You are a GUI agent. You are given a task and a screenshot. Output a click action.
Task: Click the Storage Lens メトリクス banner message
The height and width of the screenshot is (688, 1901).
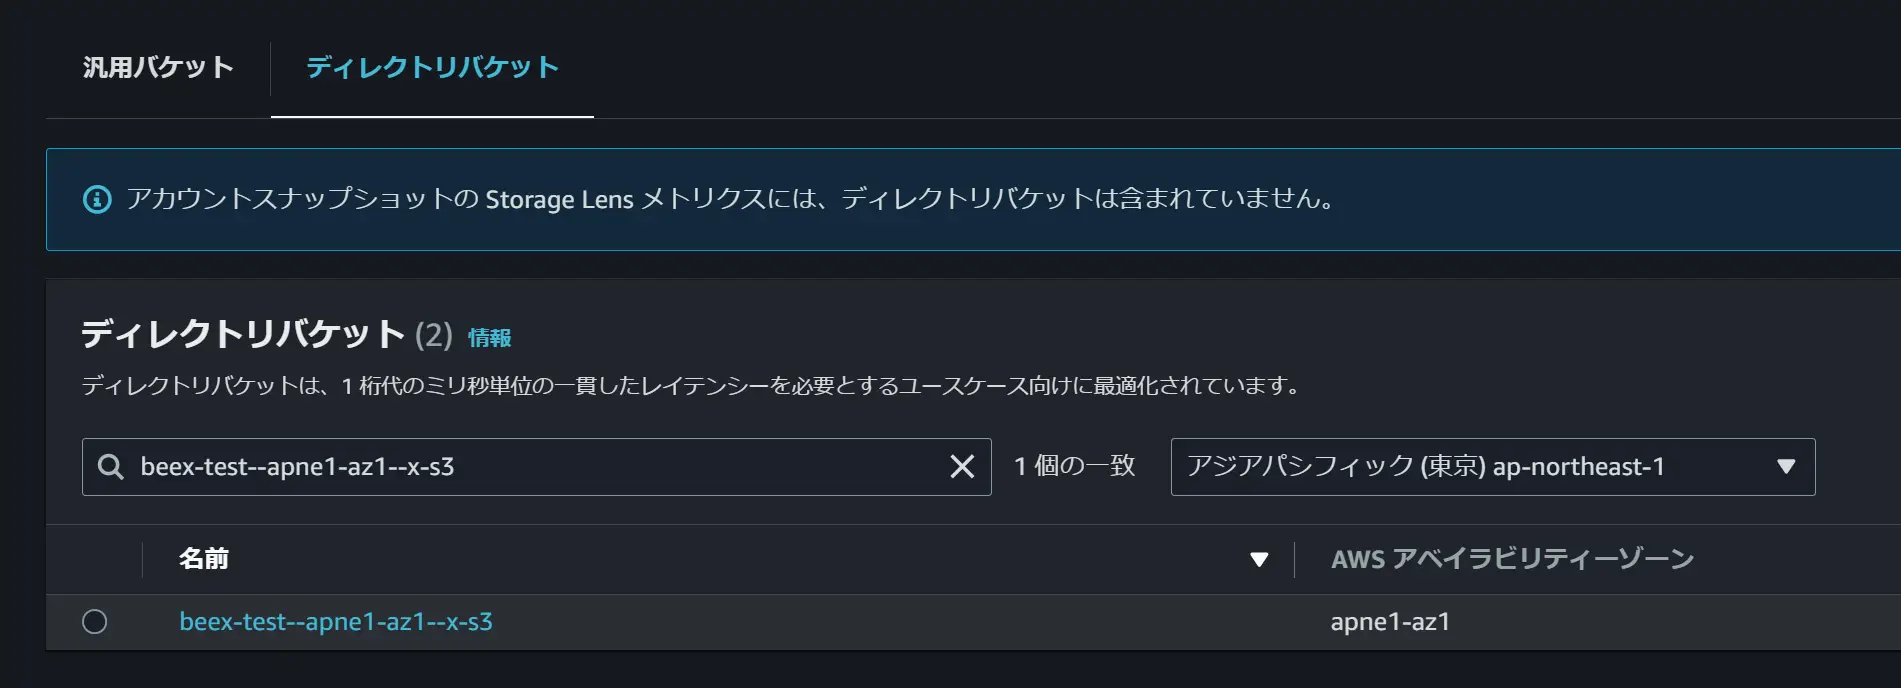click(x=730, y=199)
